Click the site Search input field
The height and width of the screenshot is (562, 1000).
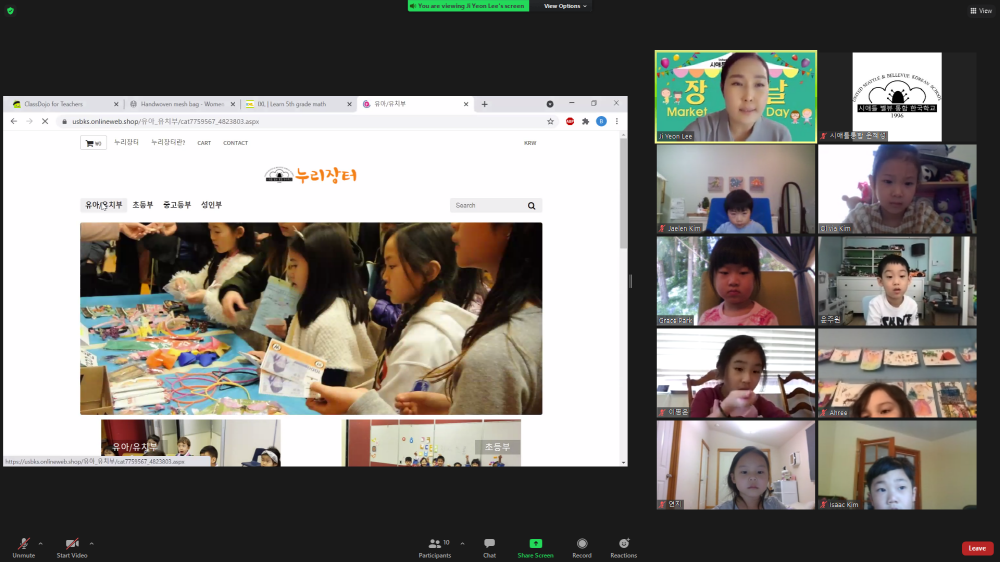[487, 205]
